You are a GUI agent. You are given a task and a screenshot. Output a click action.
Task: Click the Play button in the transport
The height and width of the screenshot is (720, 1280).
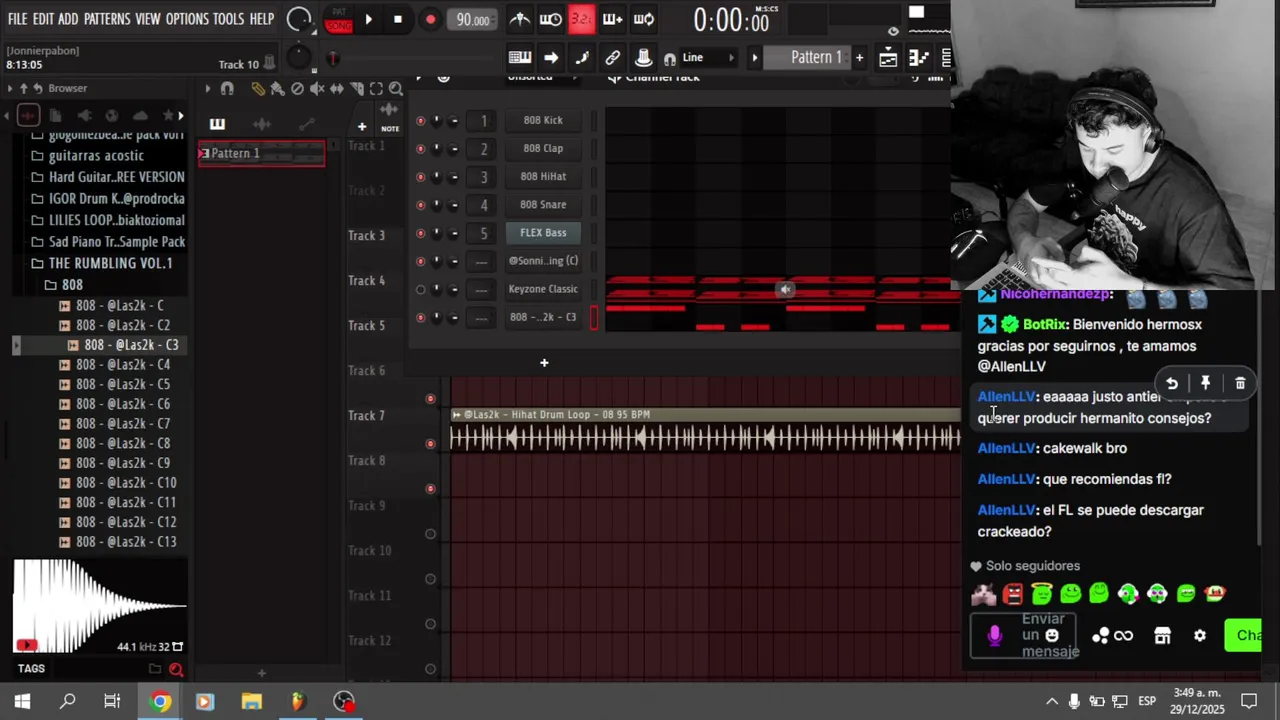(x=368, y=19)
